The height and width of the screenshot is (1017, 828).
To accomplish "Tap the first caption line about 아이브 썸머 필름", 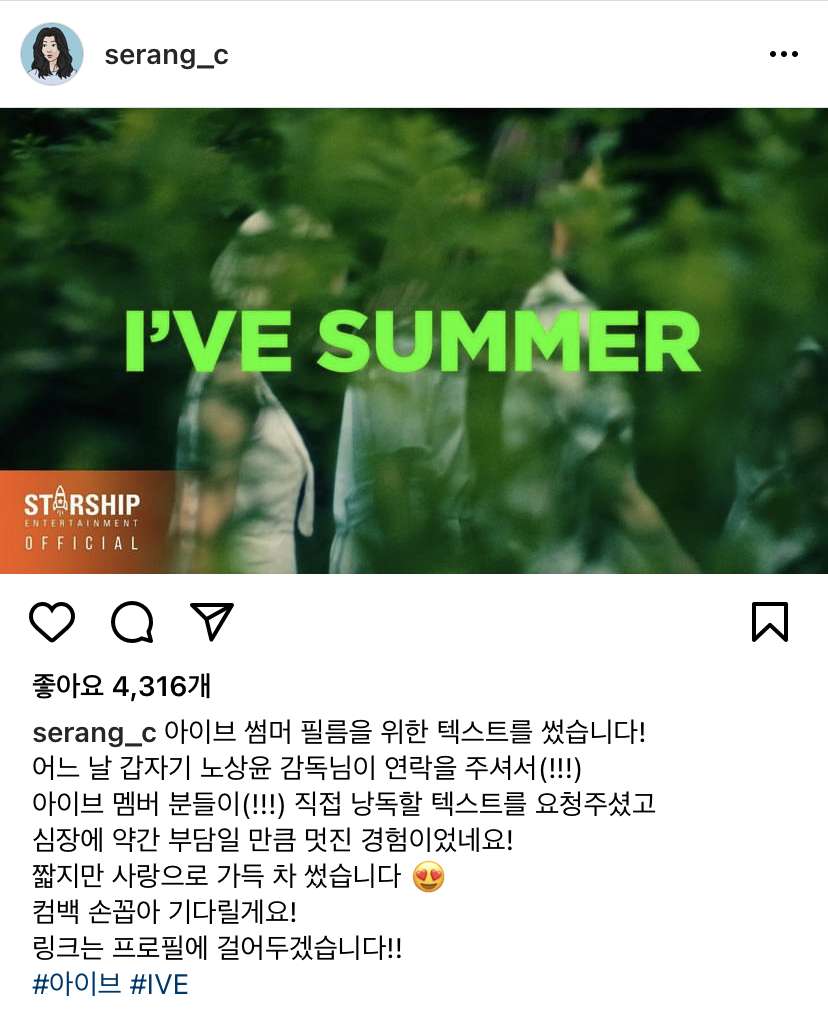I will tap(339, 733).
